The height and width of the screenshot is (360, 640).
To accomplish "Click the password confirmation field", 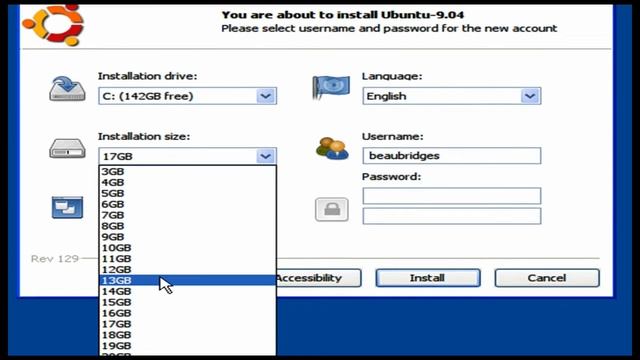I will pyautogui.click(x=452, y=216).
